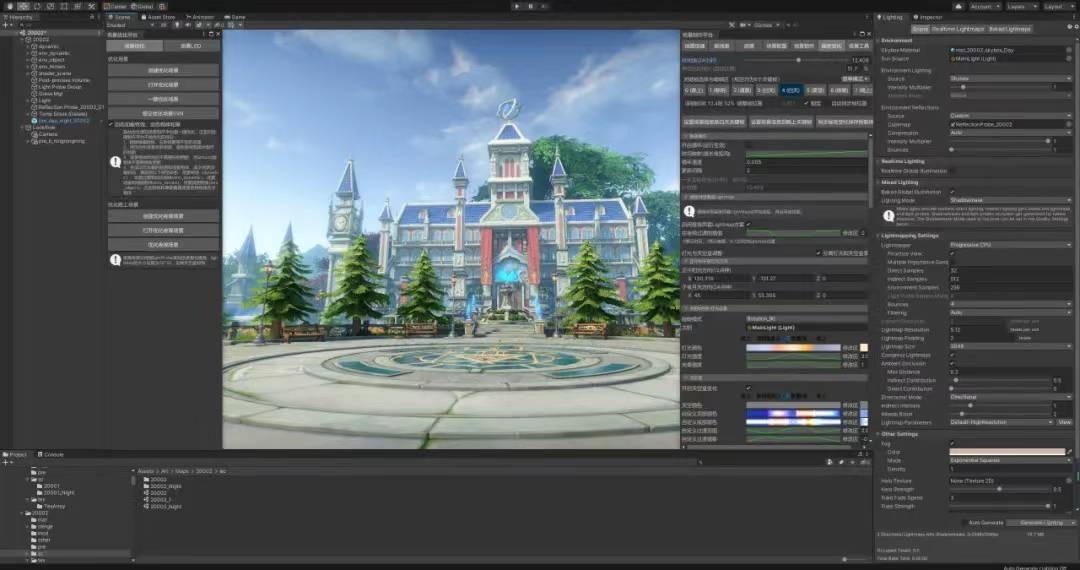Open the cloud services icon
This screenshot has height=570, width=1080.
(958, 6)
